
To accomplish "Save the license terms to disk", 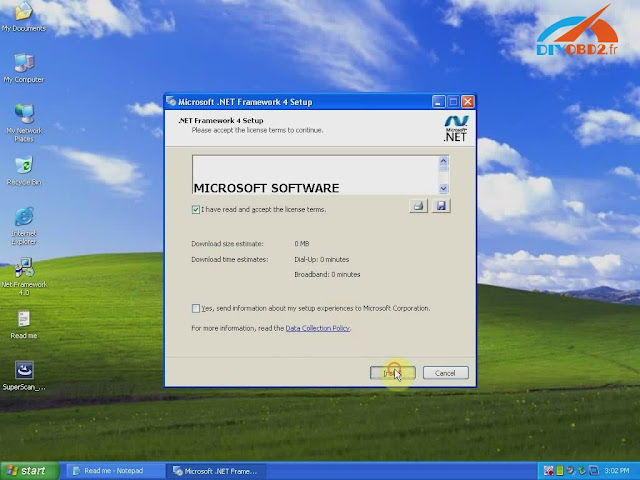I will point(441,206).
